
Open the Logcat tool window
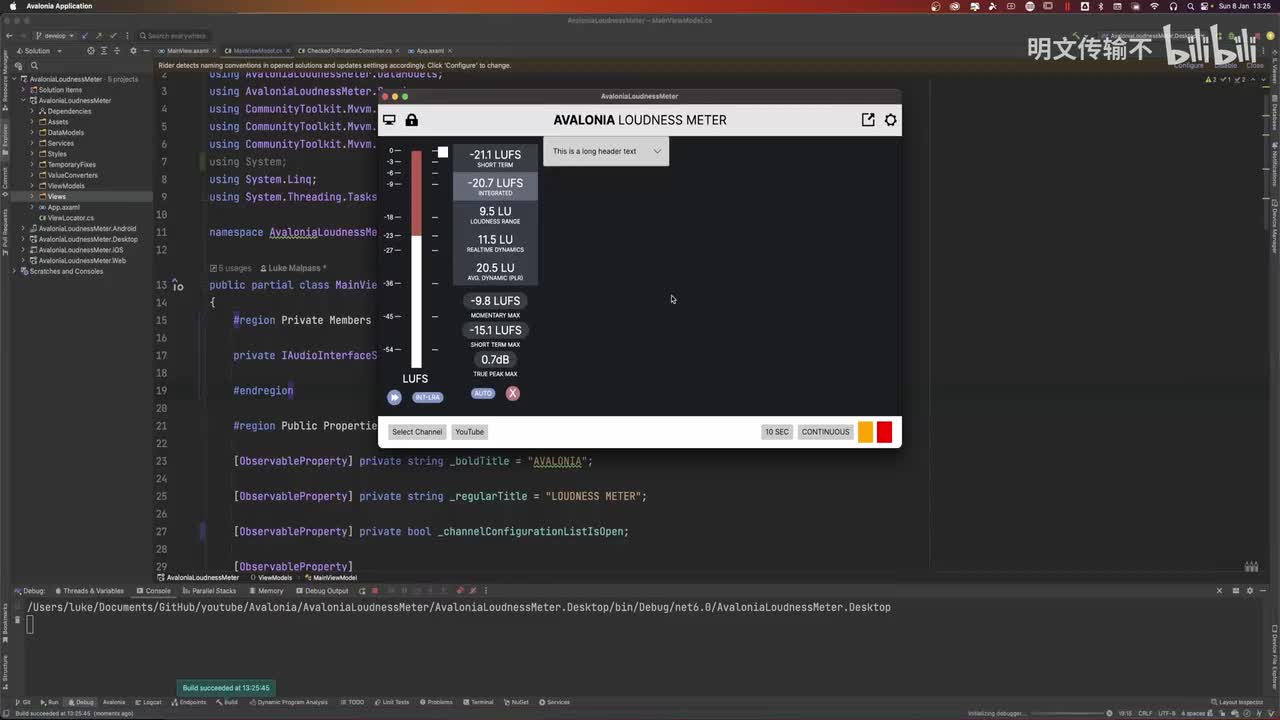coord(148,702)
